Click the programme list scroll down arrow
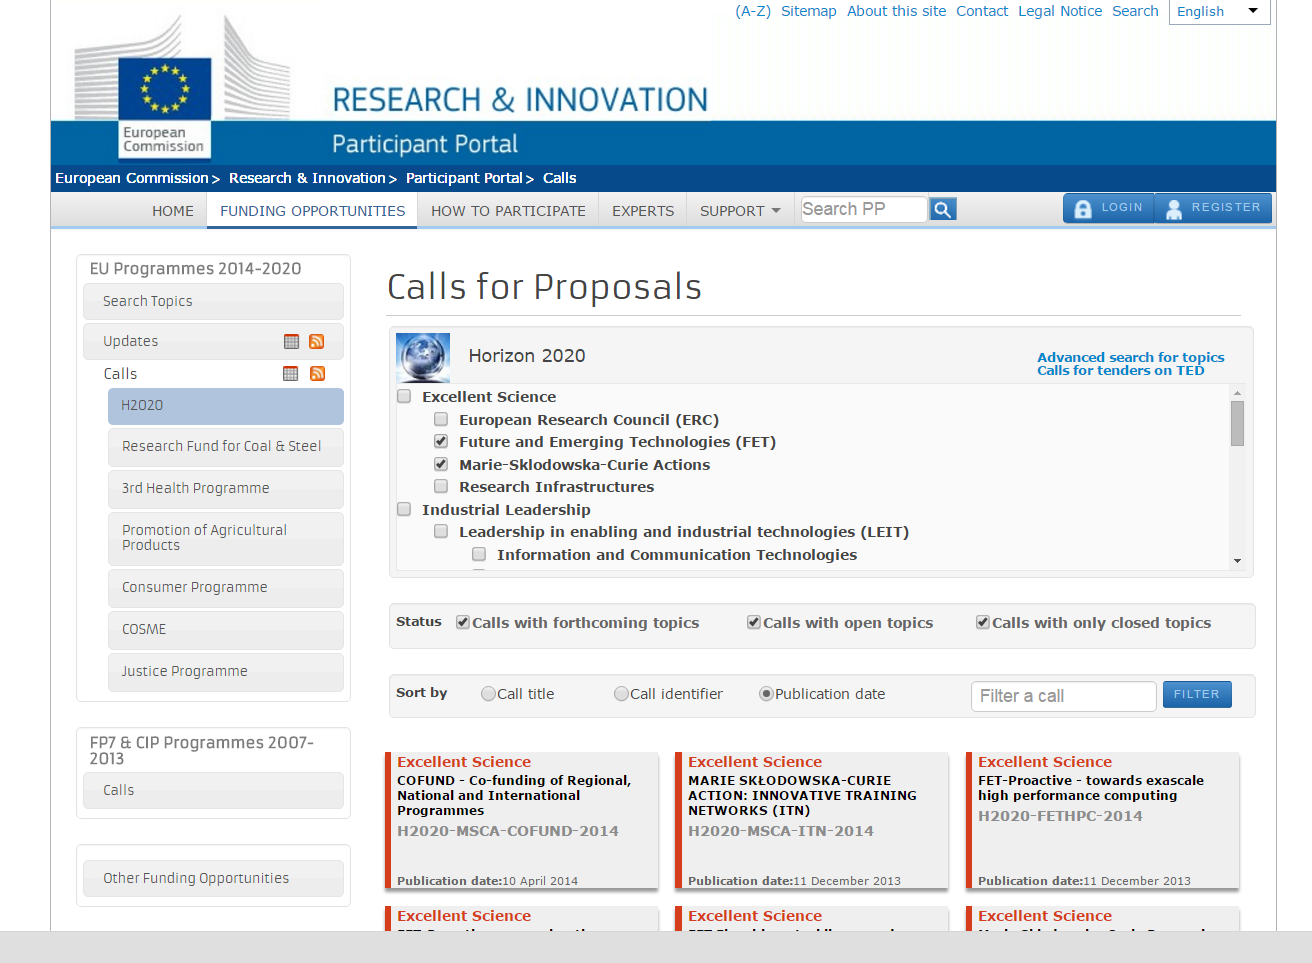 1237,561
